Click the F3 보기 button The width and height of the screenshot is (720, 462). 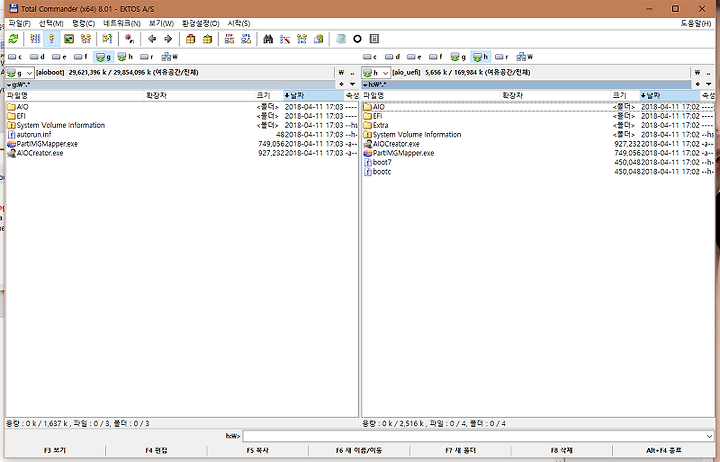click(x=55, y=451)
